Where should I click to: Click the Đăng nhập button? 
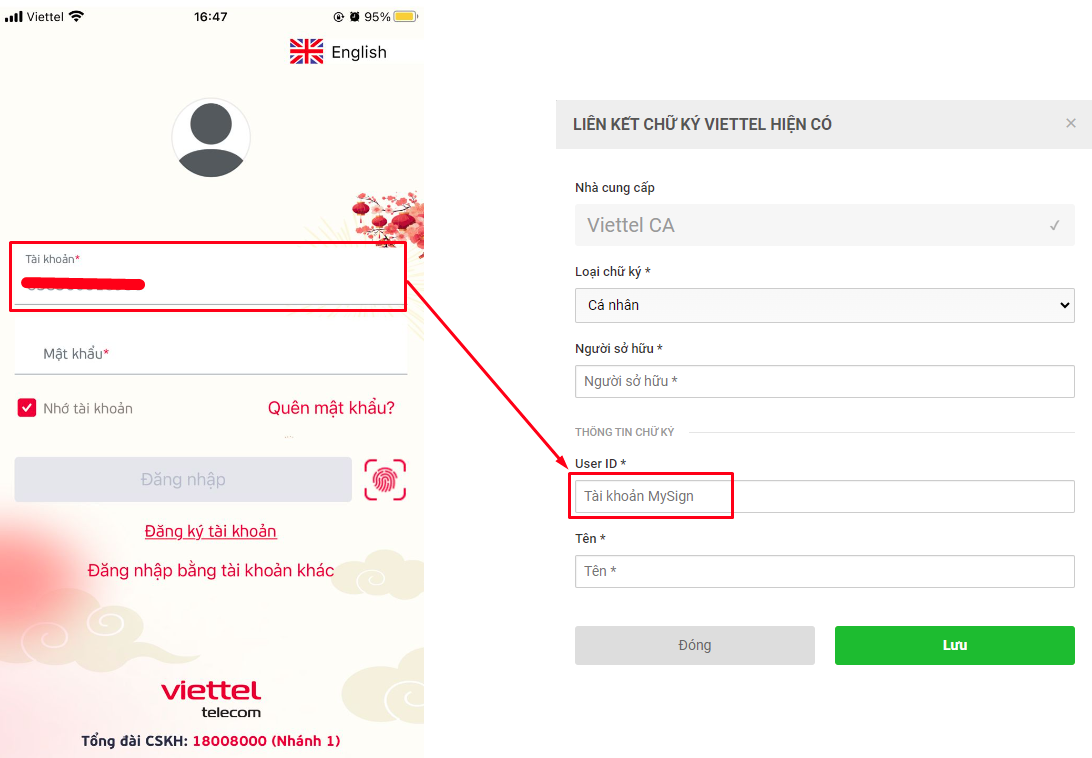tap(183, 479)
